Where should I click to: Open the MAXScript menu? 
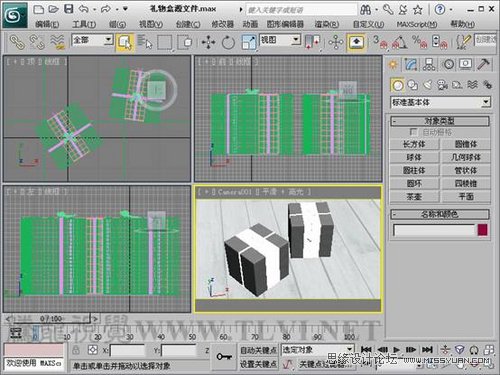pos(417,24)
